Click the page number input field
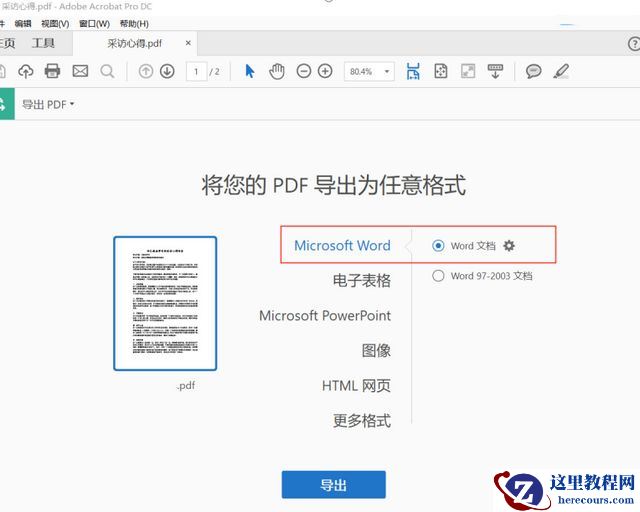 pyautogui.click(x=196, y=71)
